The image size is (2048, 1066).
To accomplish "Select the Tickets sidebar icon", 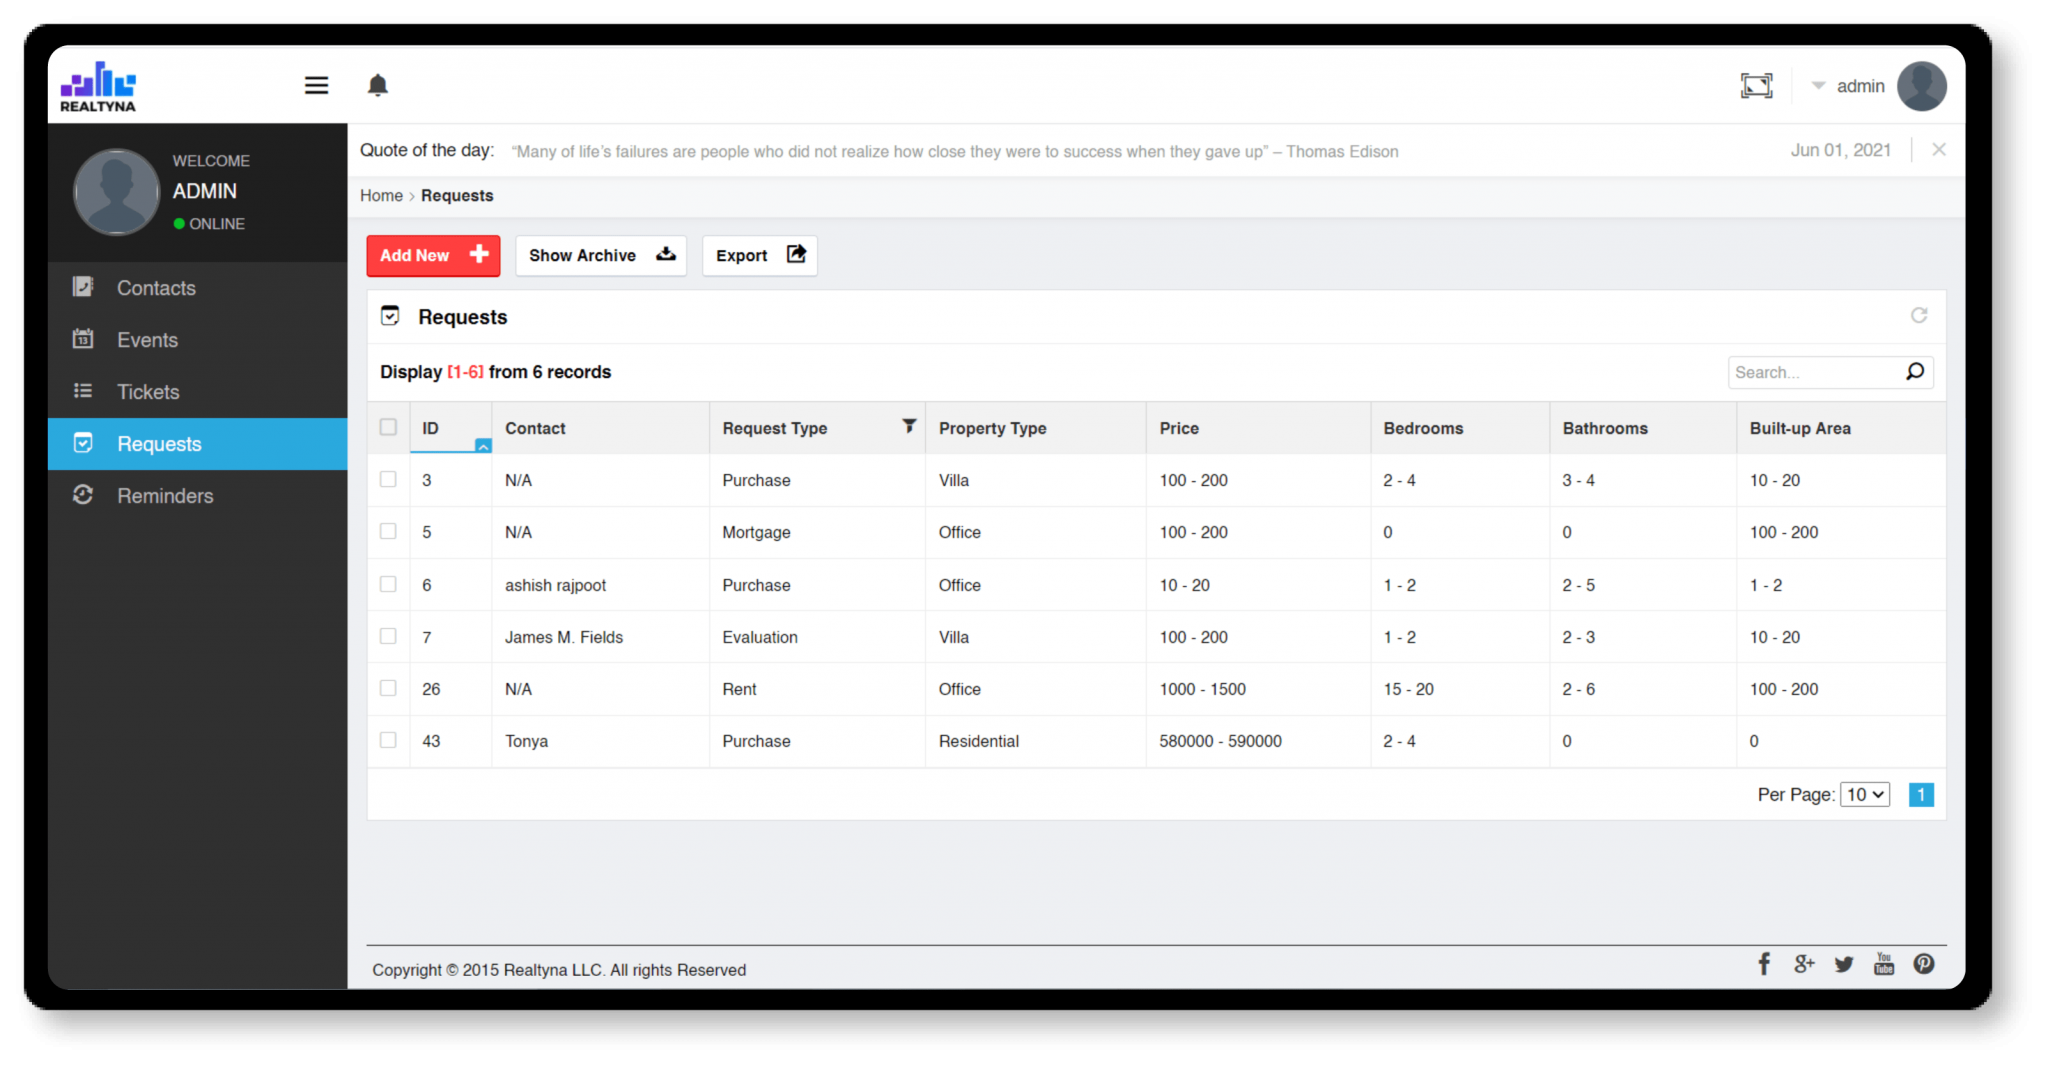I will (x=83, y=391).
